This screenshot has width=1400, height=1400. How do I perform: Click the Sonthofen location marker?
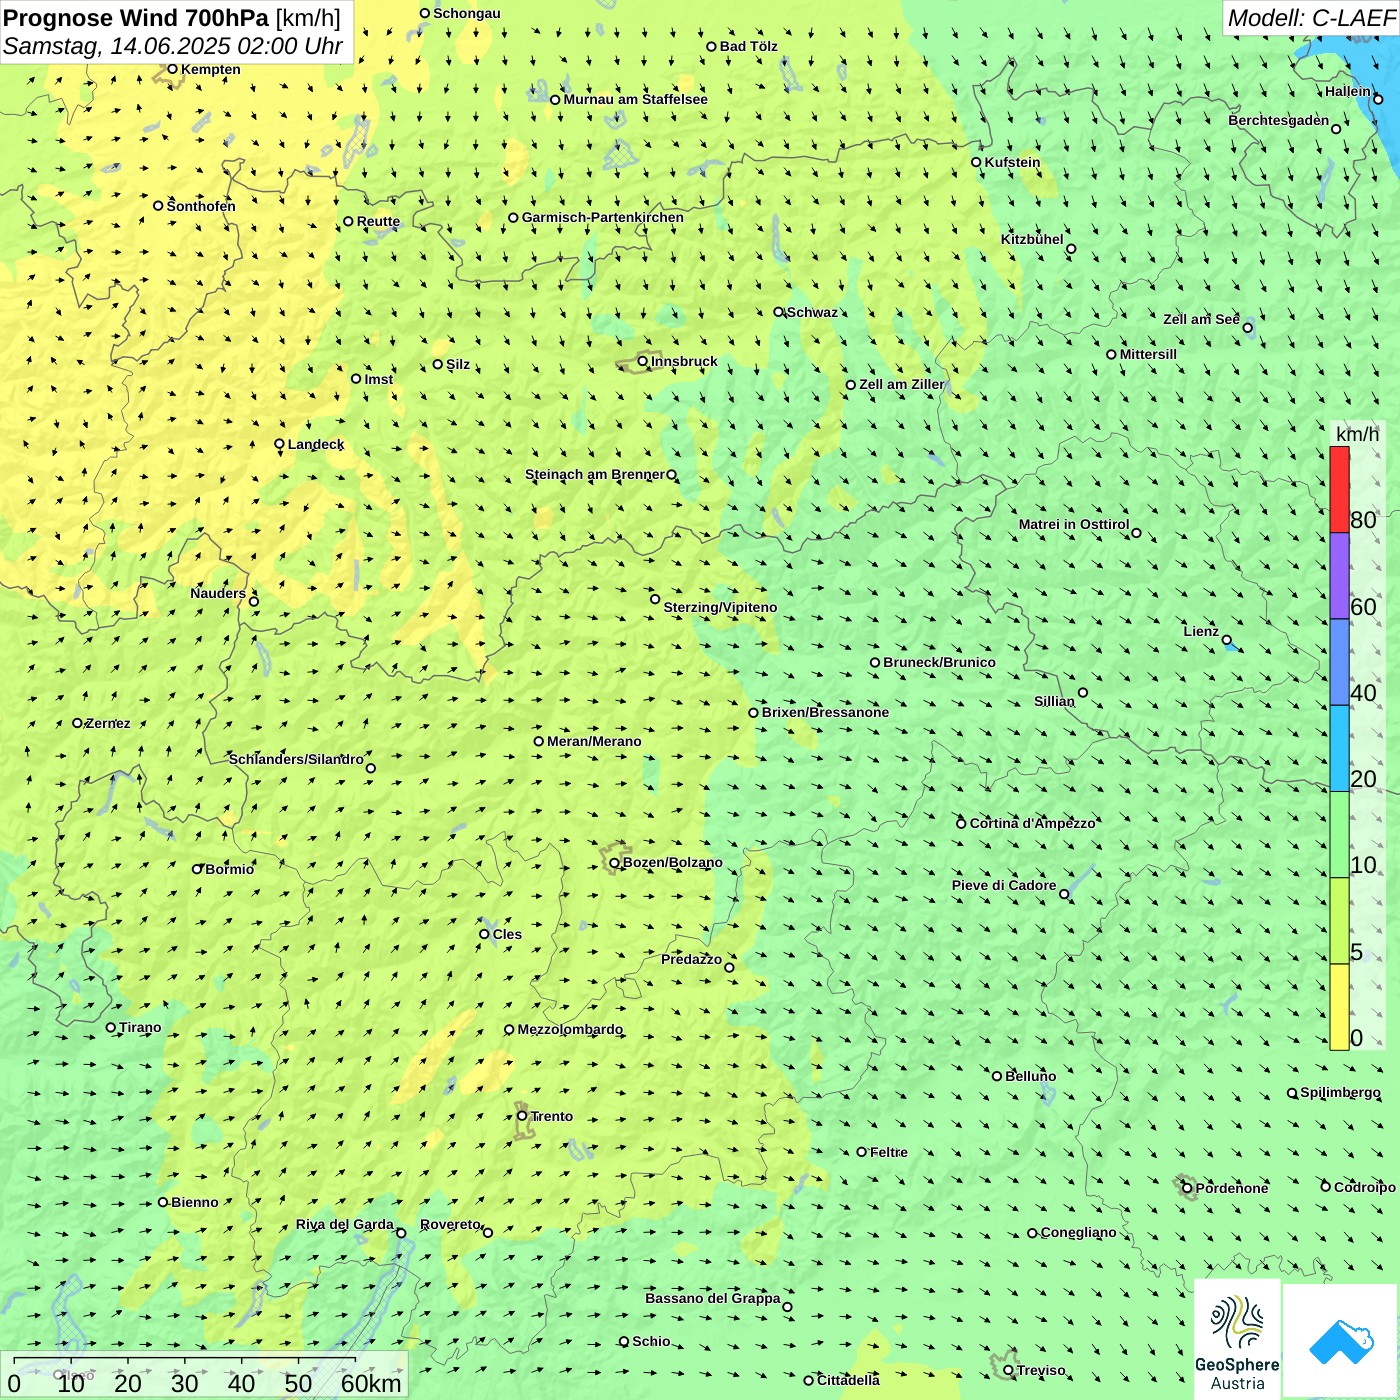pos(158,206)
